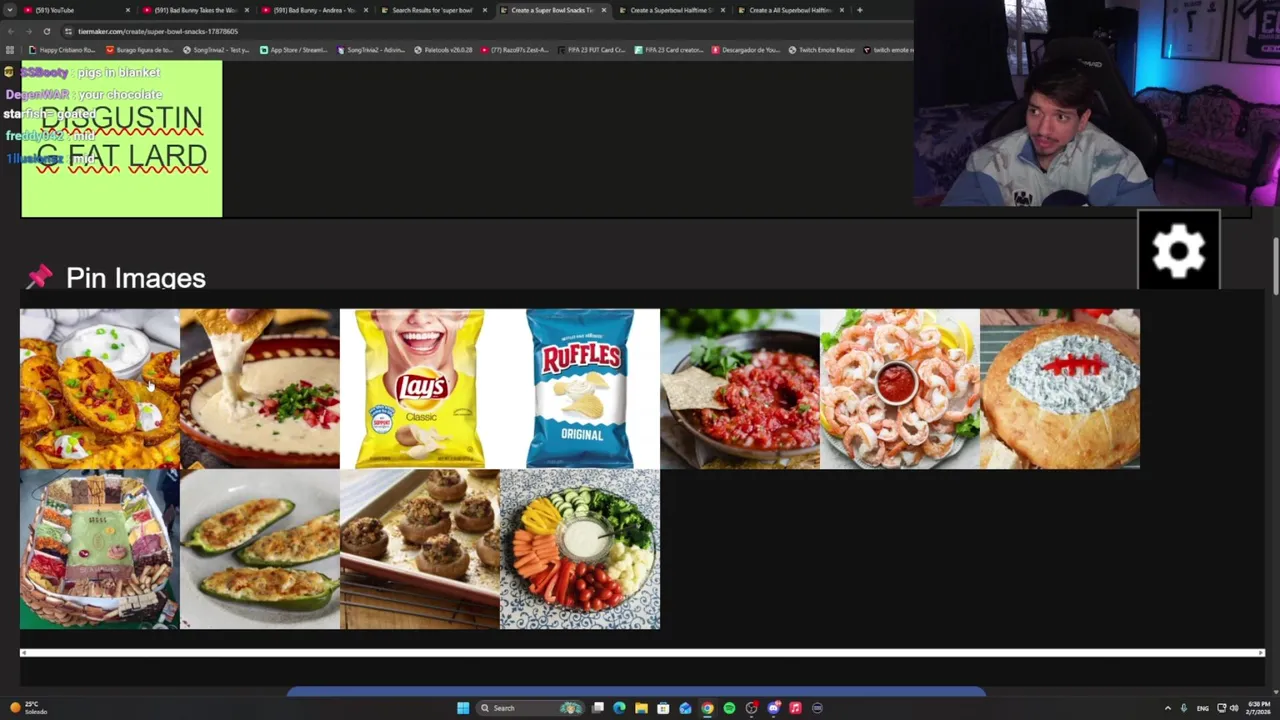This screenshot has height=720, width=1280.
Task: Click the browser reload button
Action: click(46, 31)
